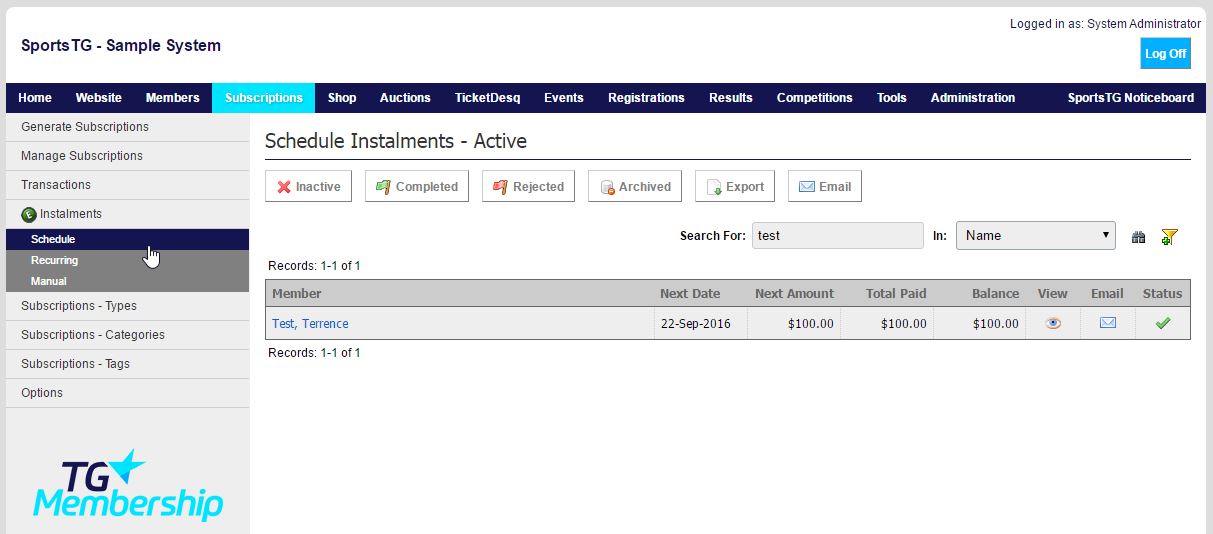This screenshot has height=534, width=1213.
Task: Open the Administration menu
Action: tap(973, 98)
